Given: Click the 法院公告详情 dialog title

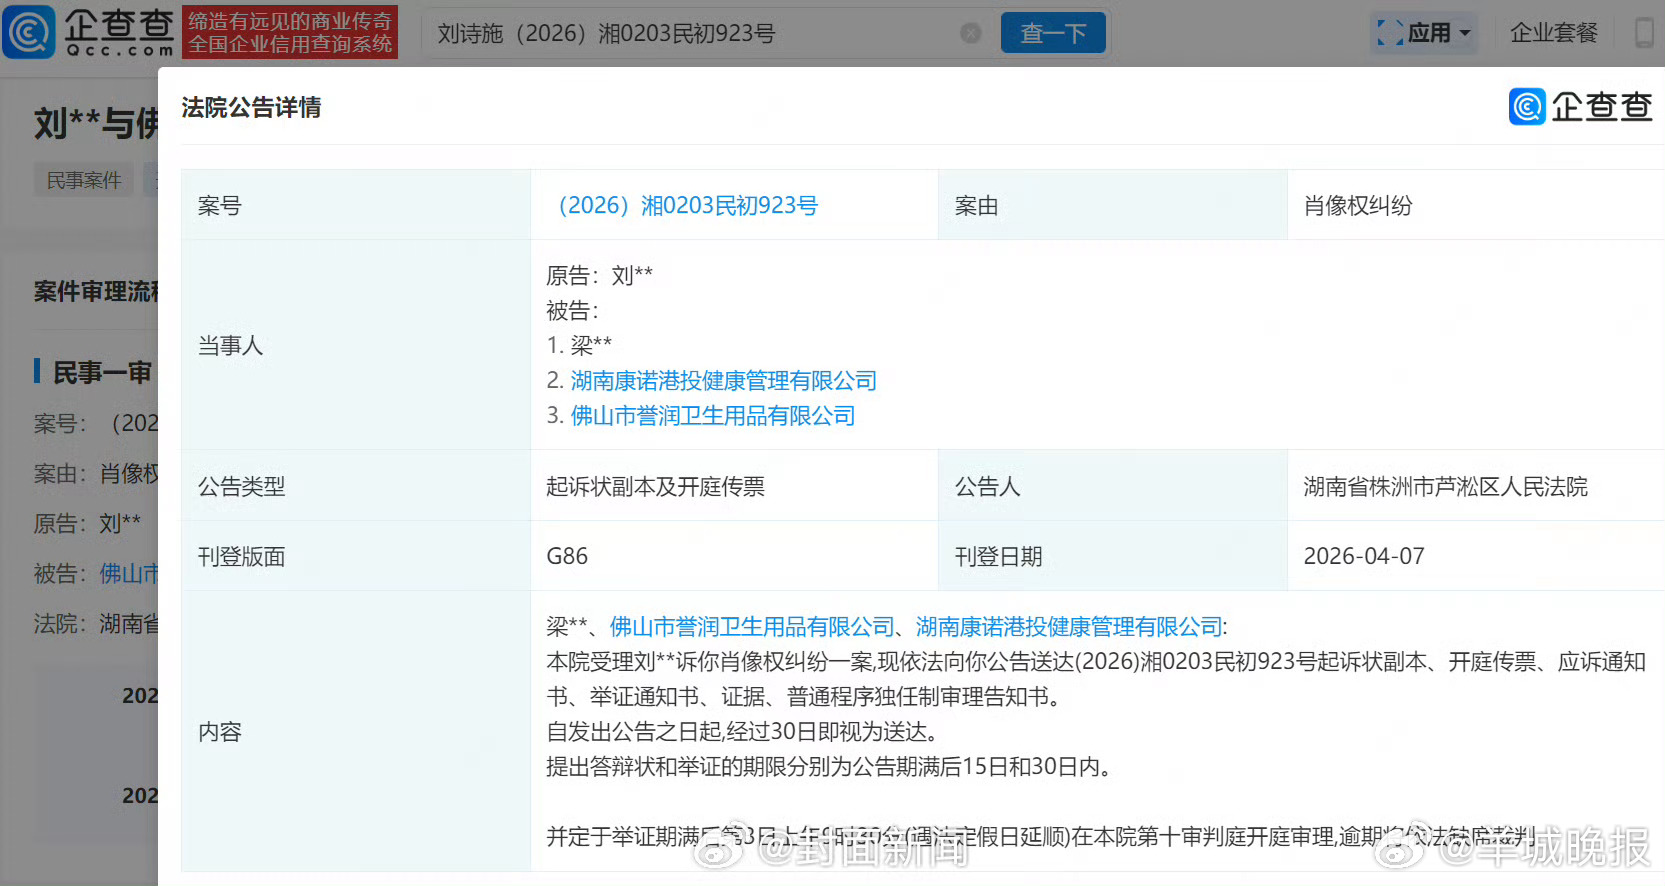Looking at the screenshot, I should point(251,108).
